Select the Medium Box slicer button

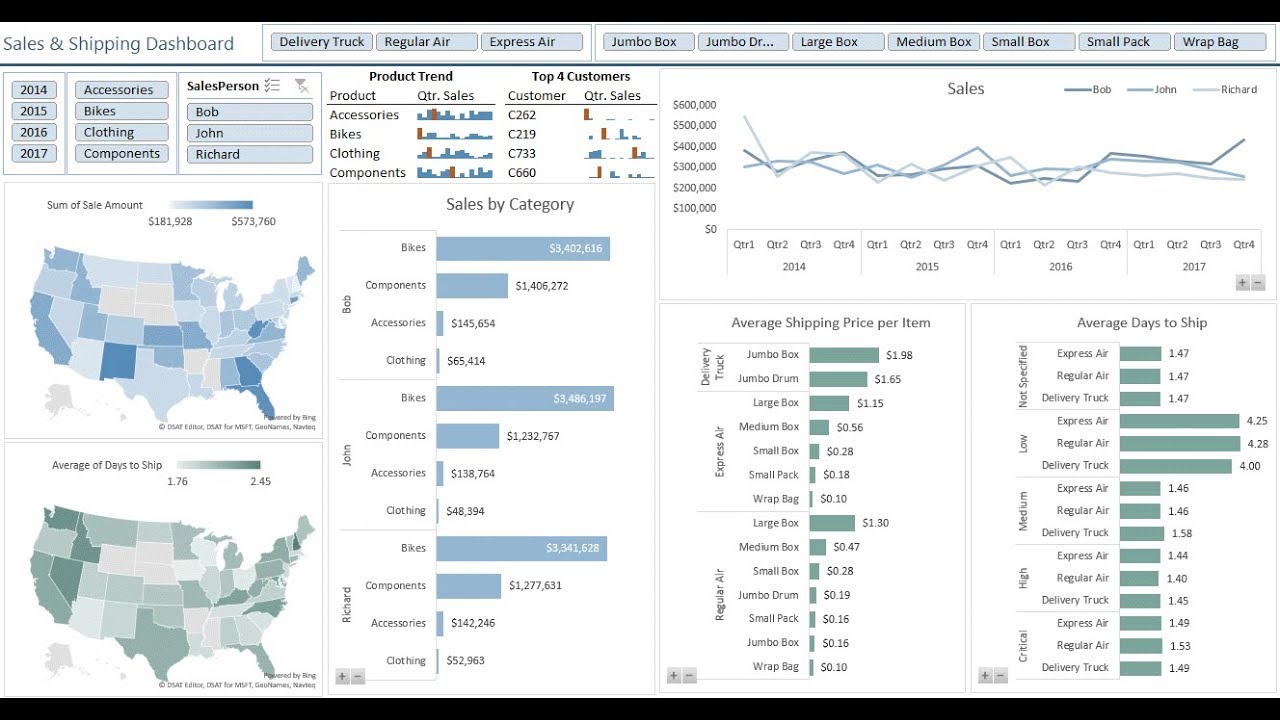click(933, 41)
